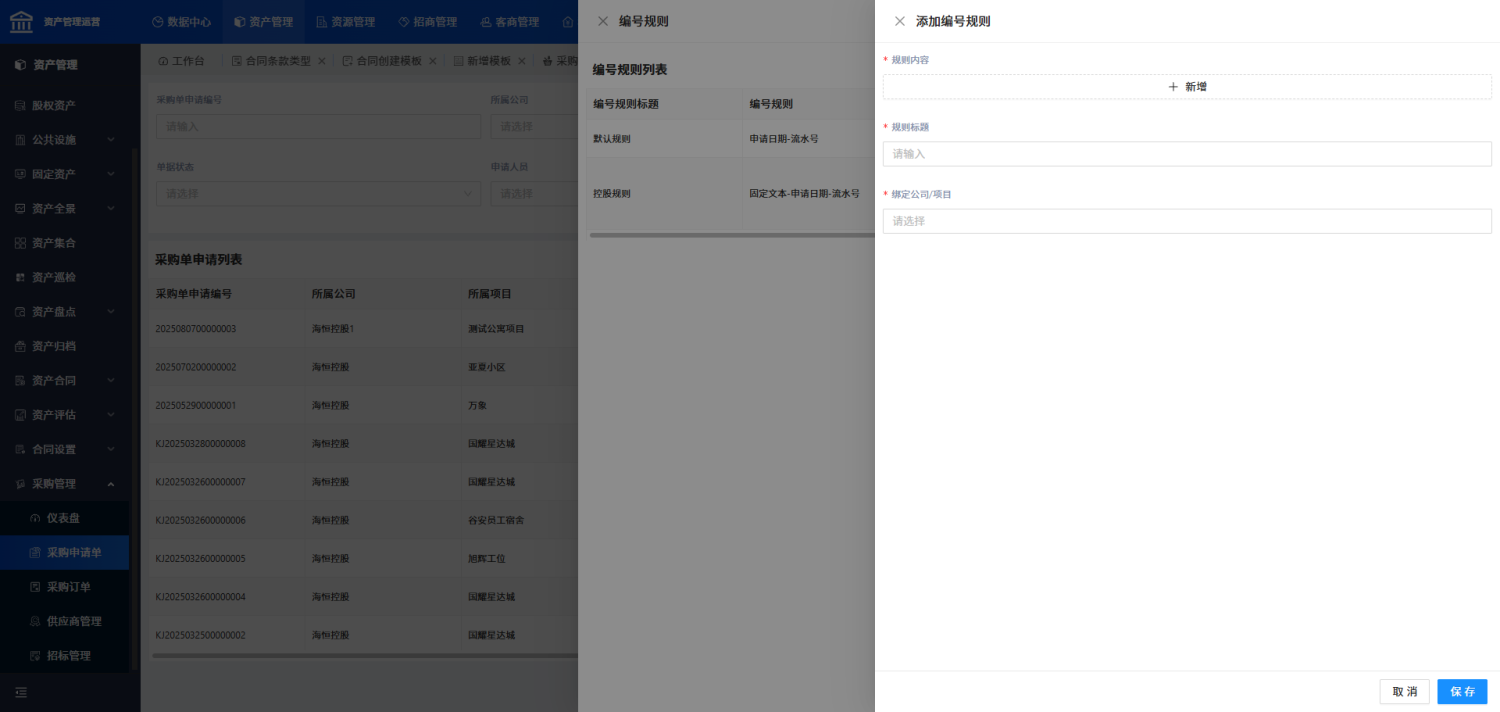Screen dimensions: 1500x712
Task: Click the 控股规则 row in 编号规则列表
Action: [x=731, y=194]
